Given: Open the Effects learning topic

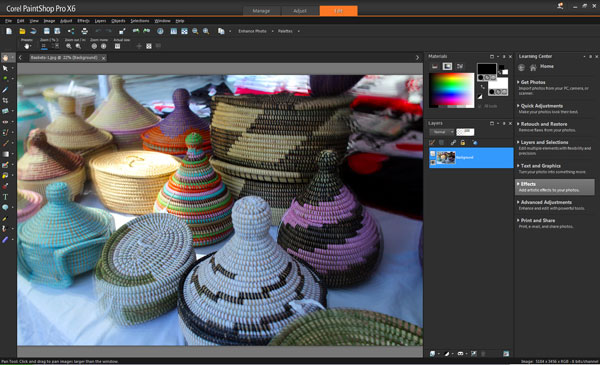Looking at the screenshot, I should click(x=555, y=187).
